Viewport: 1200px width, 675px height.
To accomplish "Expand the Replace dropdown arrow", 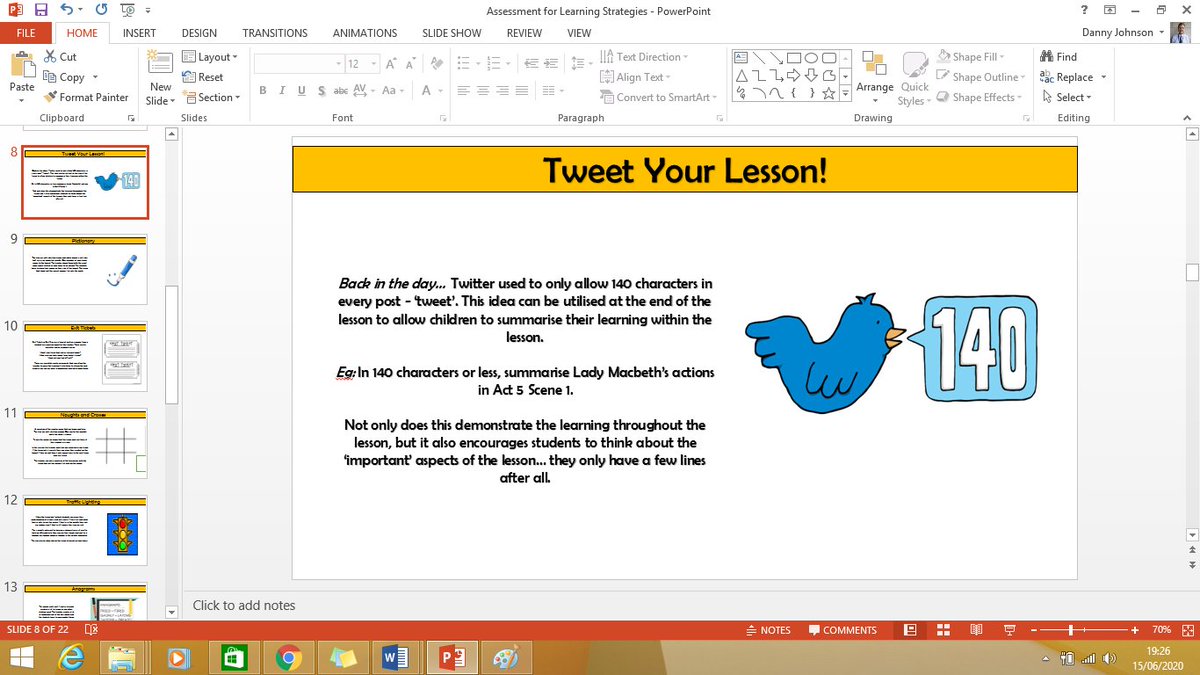I will 1103,77.
